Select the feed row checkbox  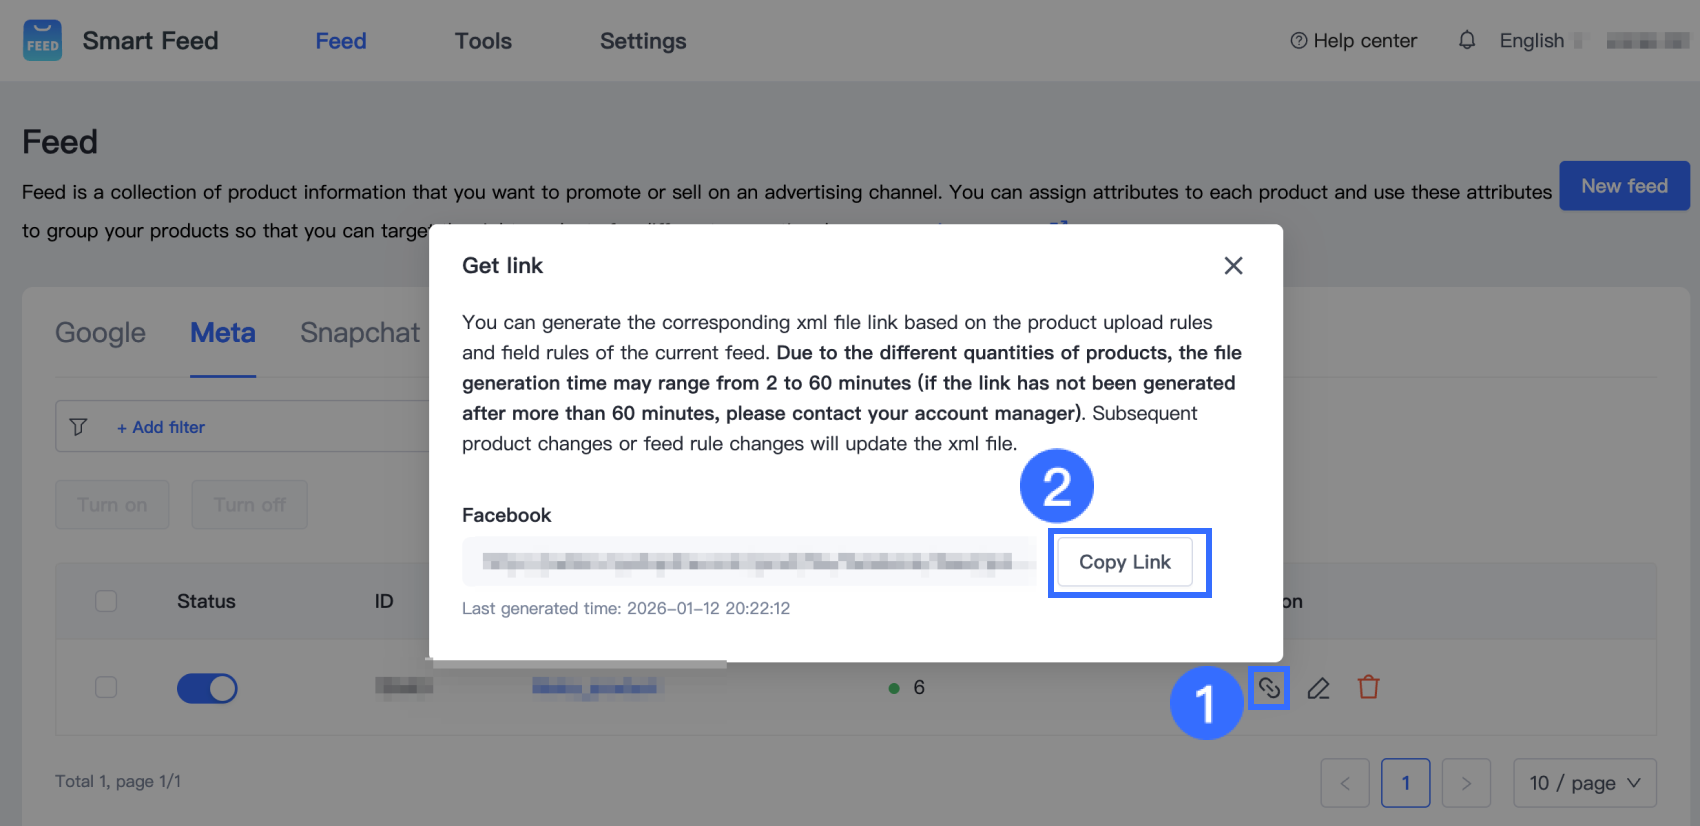point(106,688)
